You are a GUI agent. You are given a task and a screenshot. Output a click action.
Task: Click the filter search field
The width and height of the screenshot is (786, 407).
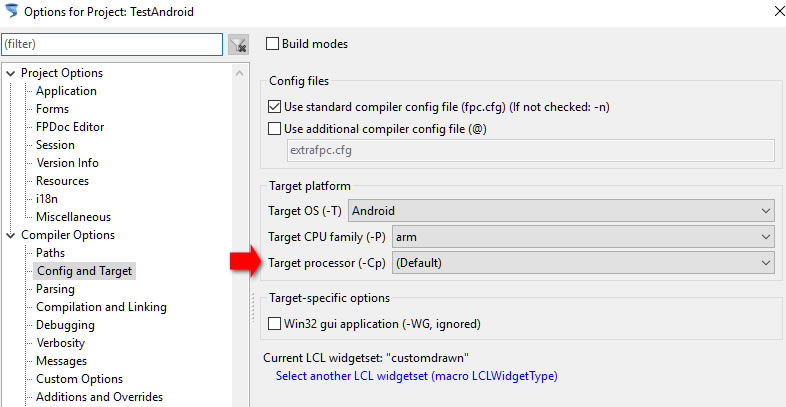coord(112,44)
